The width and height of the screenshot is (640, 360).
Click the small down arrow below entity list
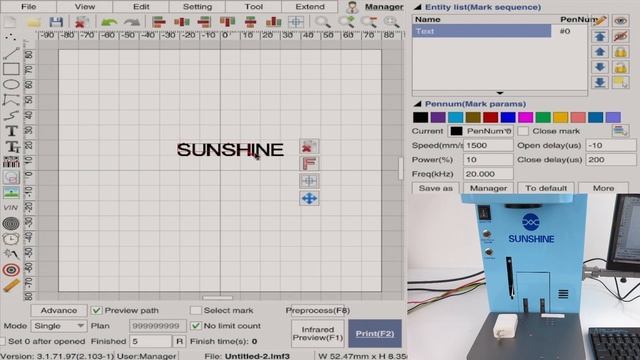pyautogui.click(x=500, y=93)
